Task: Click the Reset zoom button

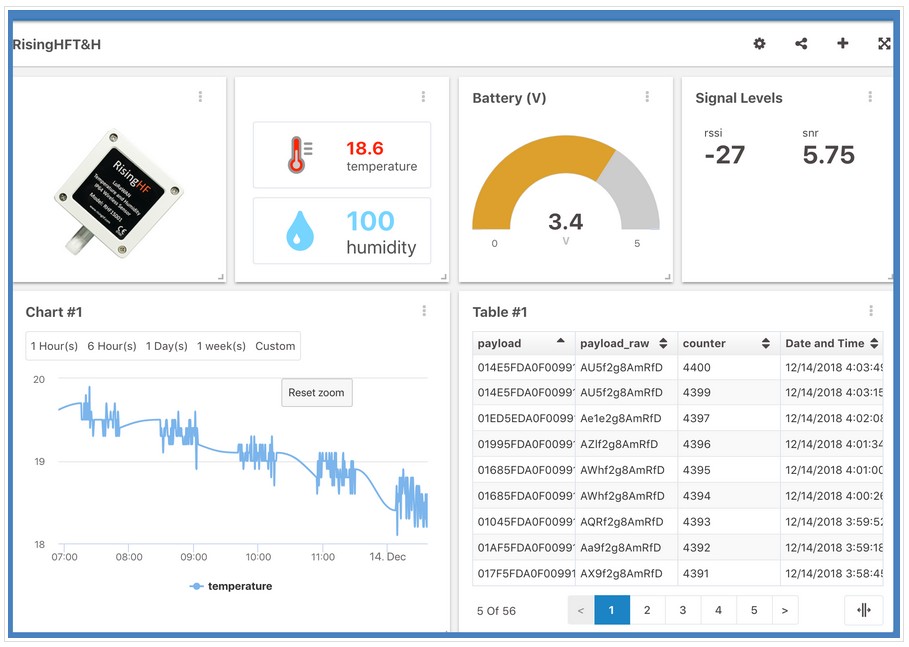Action: (317, 392)
